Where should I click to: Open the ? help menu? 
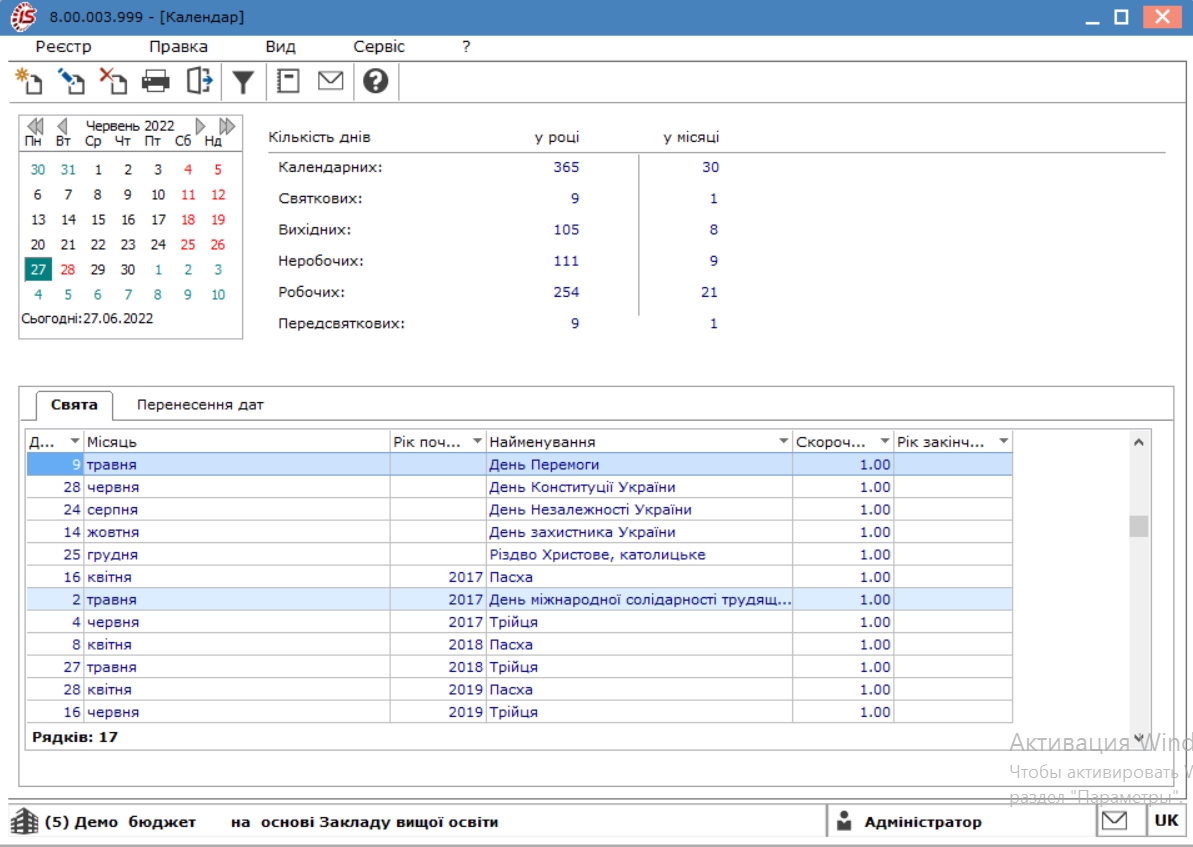466,46
